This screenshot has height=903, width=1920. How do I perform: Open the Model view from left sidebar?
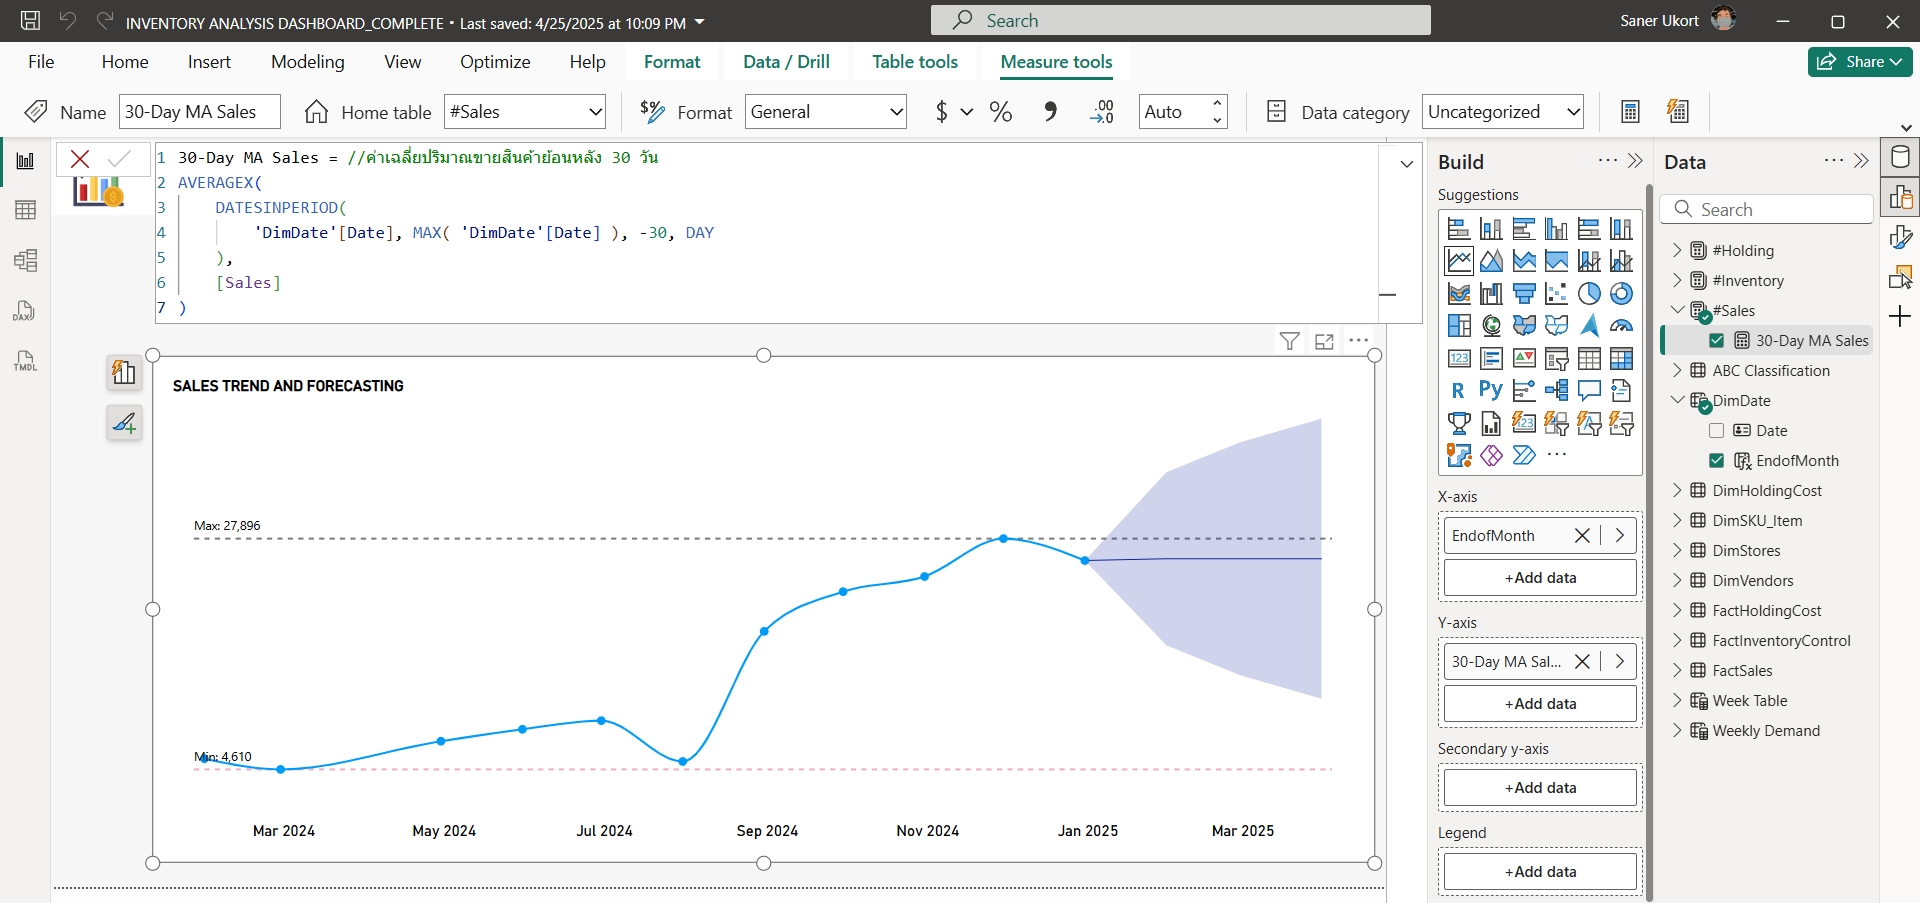tap(25, 261)
